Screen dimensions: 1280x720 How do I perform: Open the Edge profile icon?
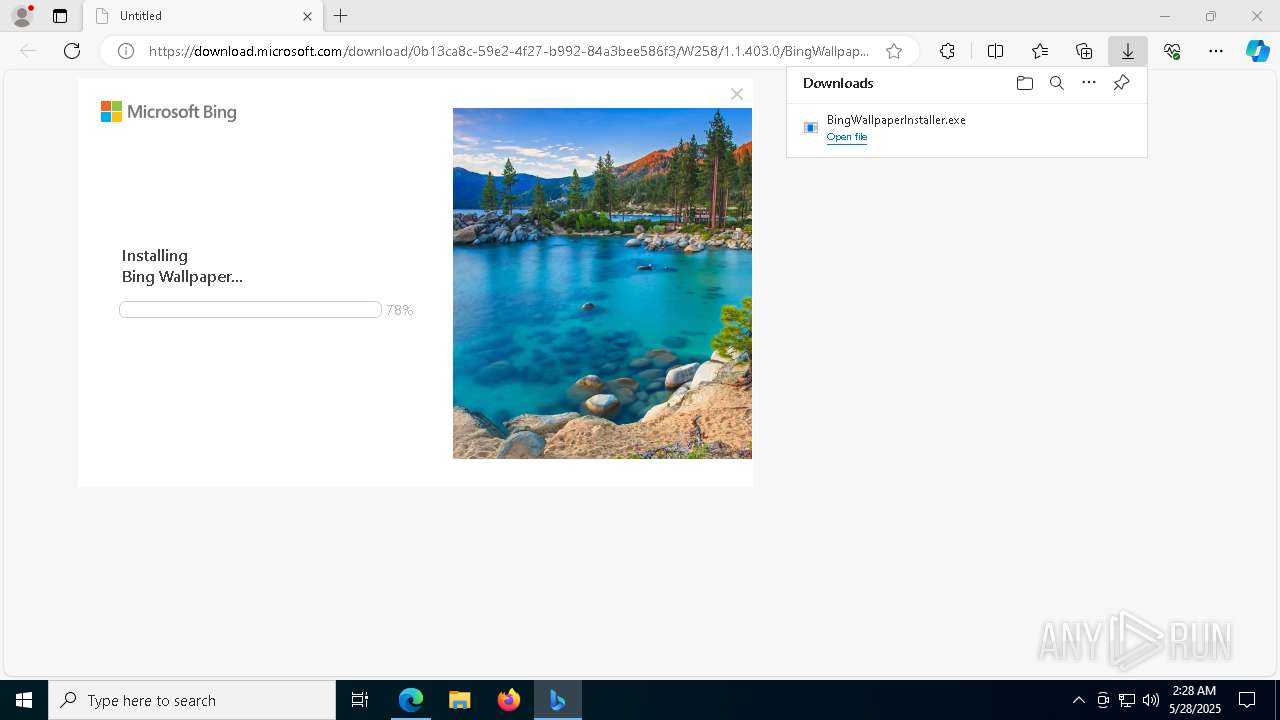[x=22, y=16]
